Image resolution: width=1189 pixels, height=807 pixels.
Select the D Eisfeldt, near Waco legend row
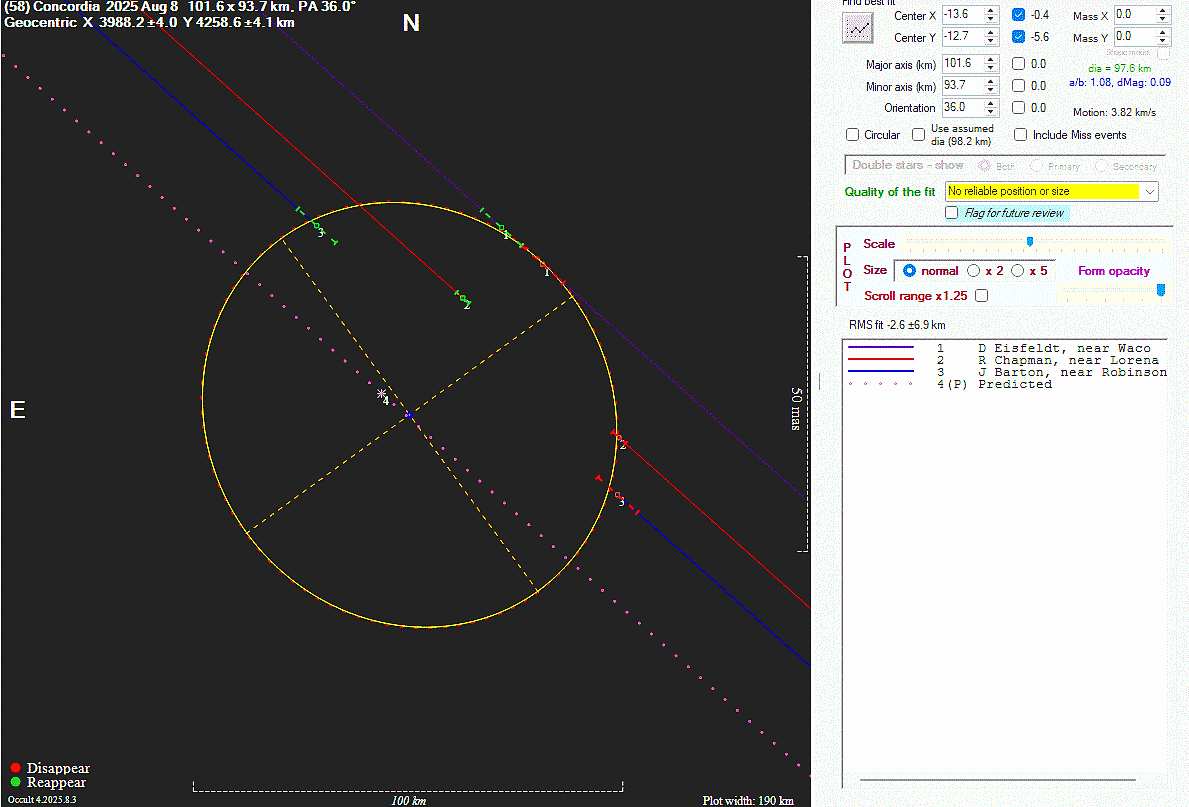coord(1007,348)
